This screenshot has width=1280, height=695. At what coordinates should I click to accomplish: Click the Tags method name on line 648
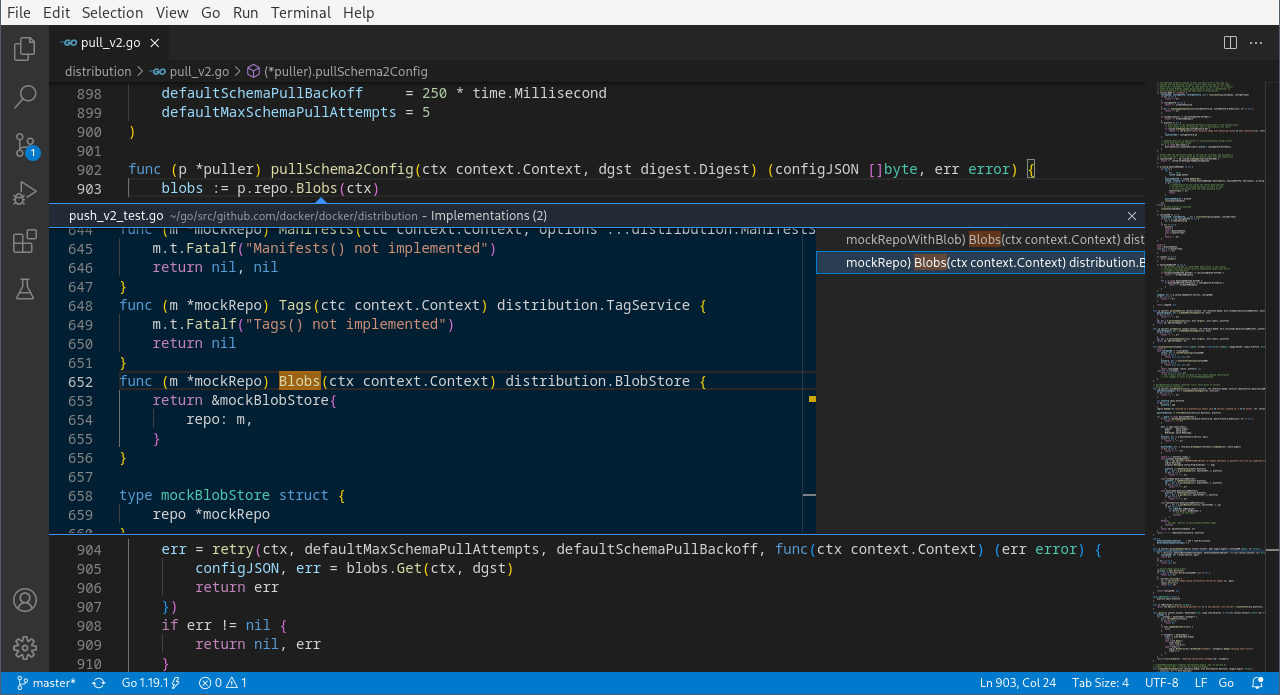(300, 305)
